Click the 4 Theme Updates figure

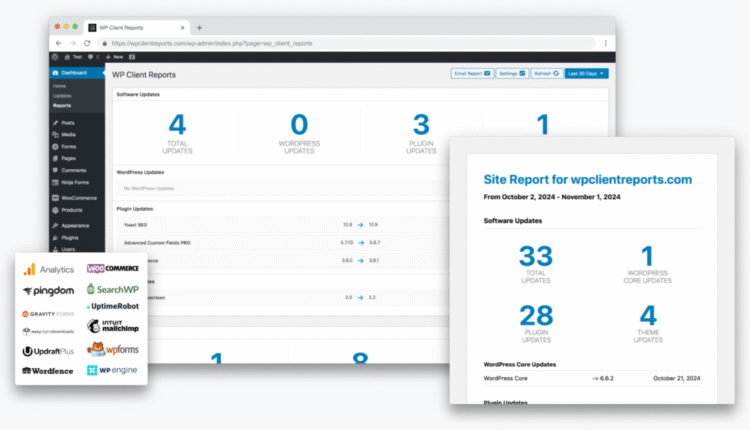648,316
